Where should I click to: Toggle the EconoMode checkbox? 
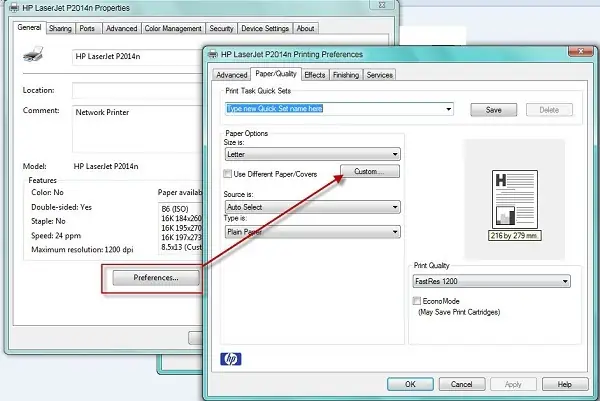pyautogui.click(x=417, y=301)
